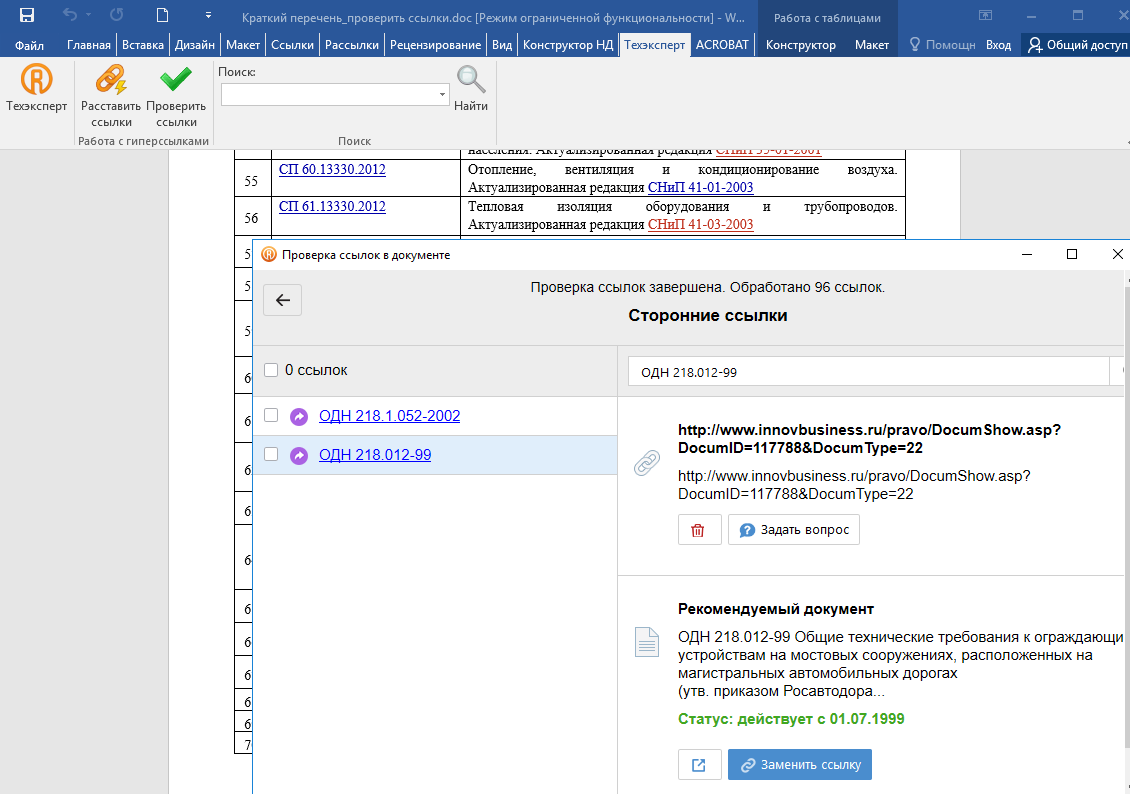Image resolution: width=1130 pixels, height=794 pixels.
Task: Open recommended document in external window icon
Action: pyautogui.click(x=698, y=765)
